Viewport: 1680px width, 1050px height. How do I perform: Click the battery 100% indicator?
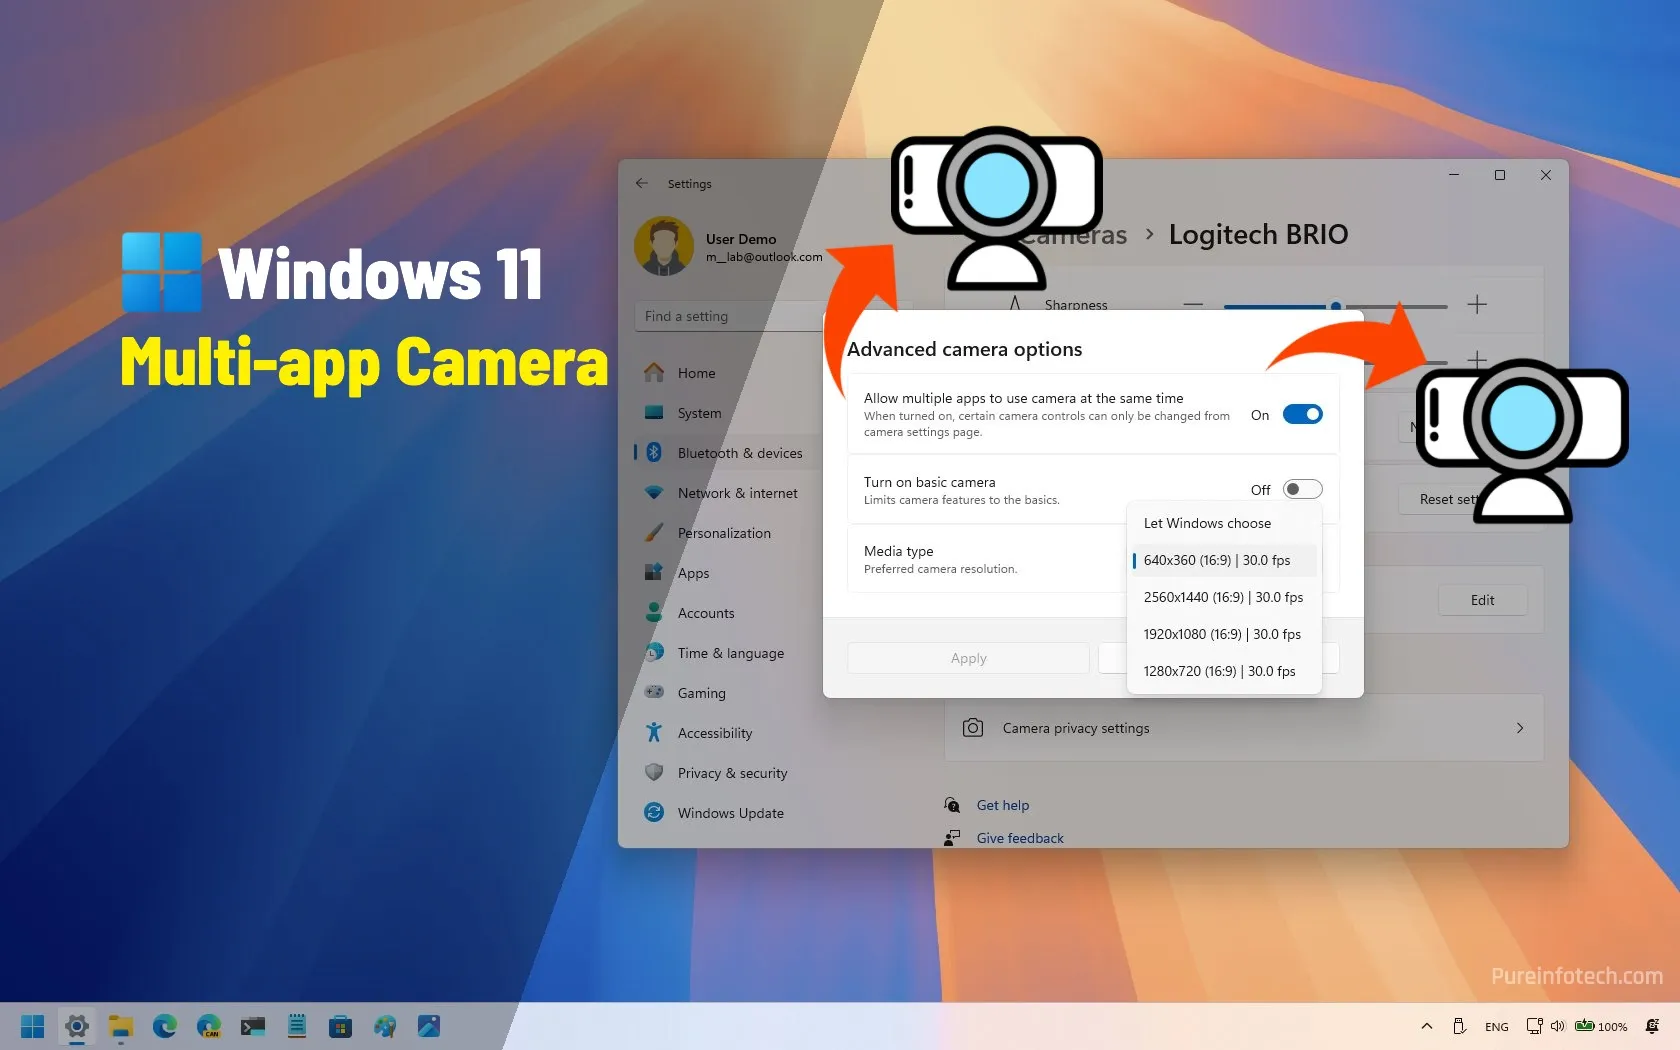[1600, 1026]
